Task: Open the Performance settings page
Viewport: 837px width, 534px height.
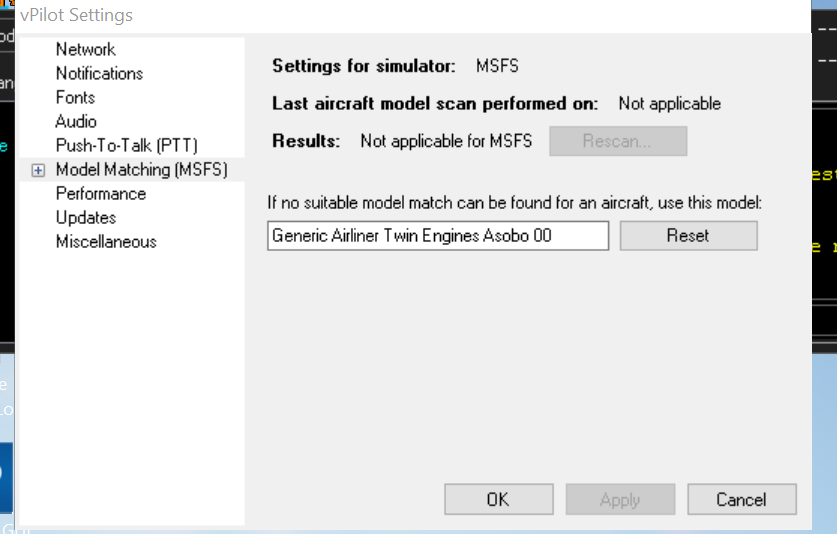Action: pyautogui.click(x=101, y=193)
